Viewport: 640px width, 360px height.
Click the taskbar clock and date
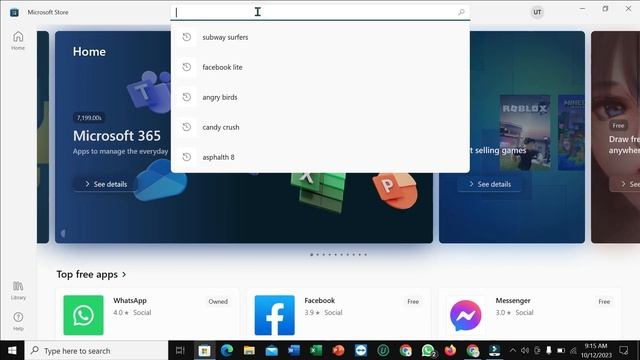point(596,351)
